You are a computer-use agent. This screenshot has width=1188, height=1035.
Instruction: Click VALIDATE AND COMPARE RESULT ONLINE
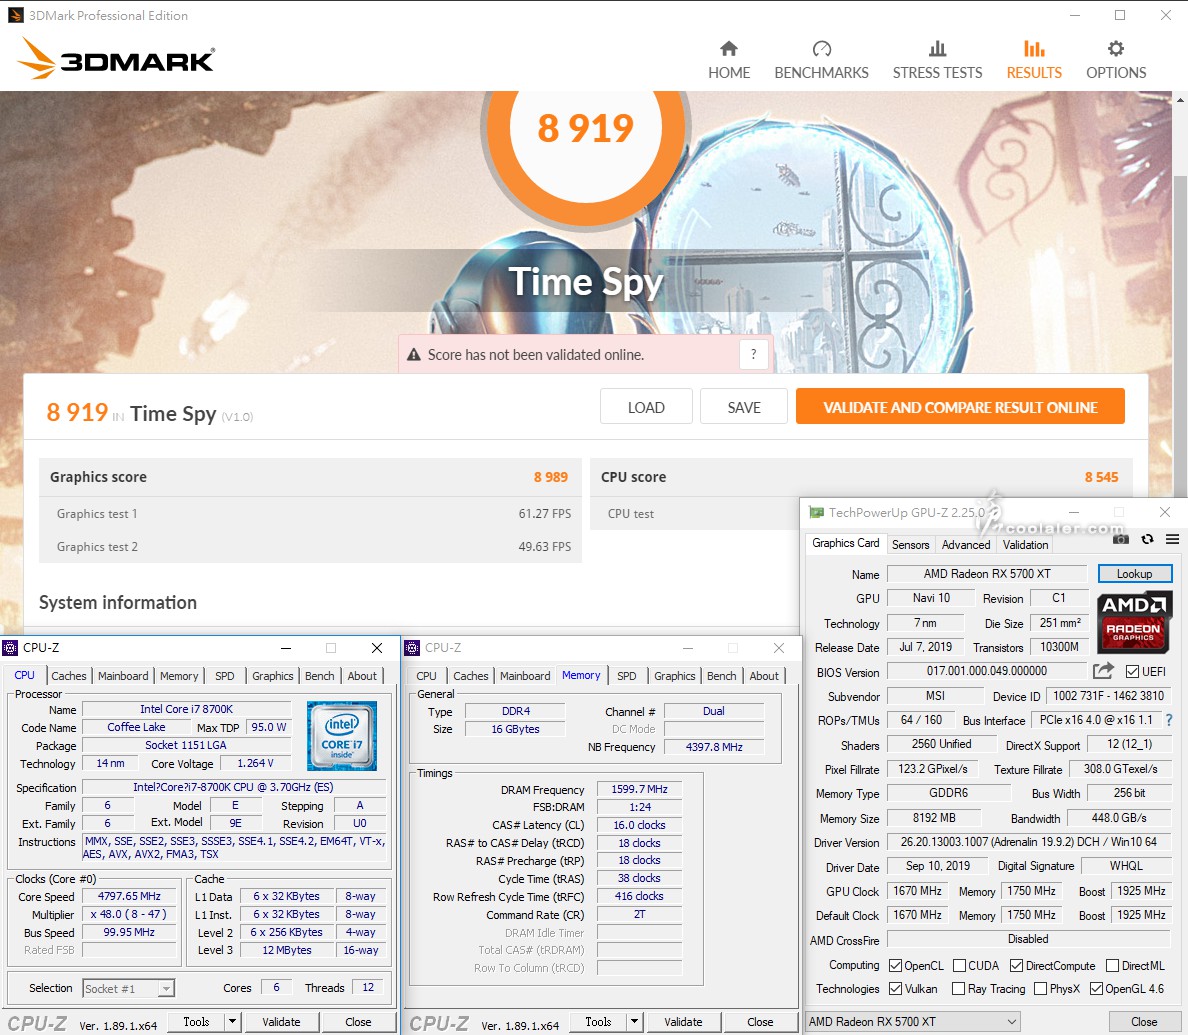point(960,407)
